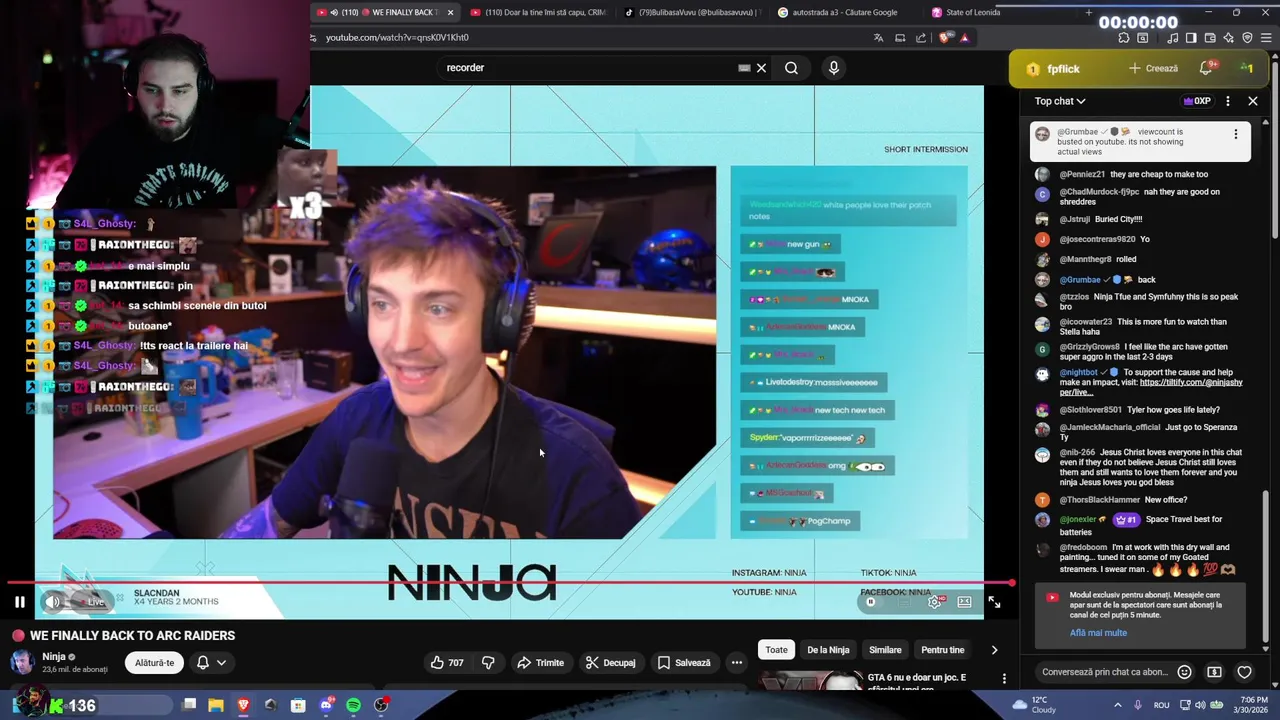Image resolution: width=1280 pixels, height=720 pixels.
Task: Toggle theater mode in the player
Action: click(964, 602)
